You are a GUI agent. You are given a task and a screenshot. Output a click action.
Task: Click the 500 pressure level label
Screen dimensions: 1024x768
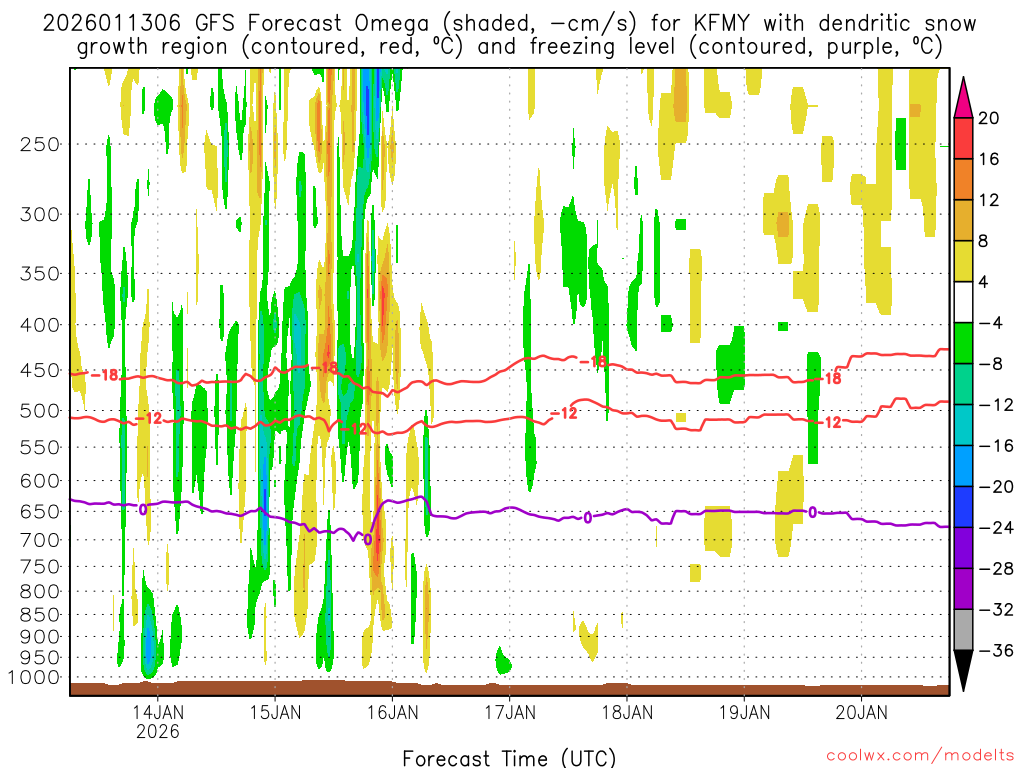pos(40,411)
